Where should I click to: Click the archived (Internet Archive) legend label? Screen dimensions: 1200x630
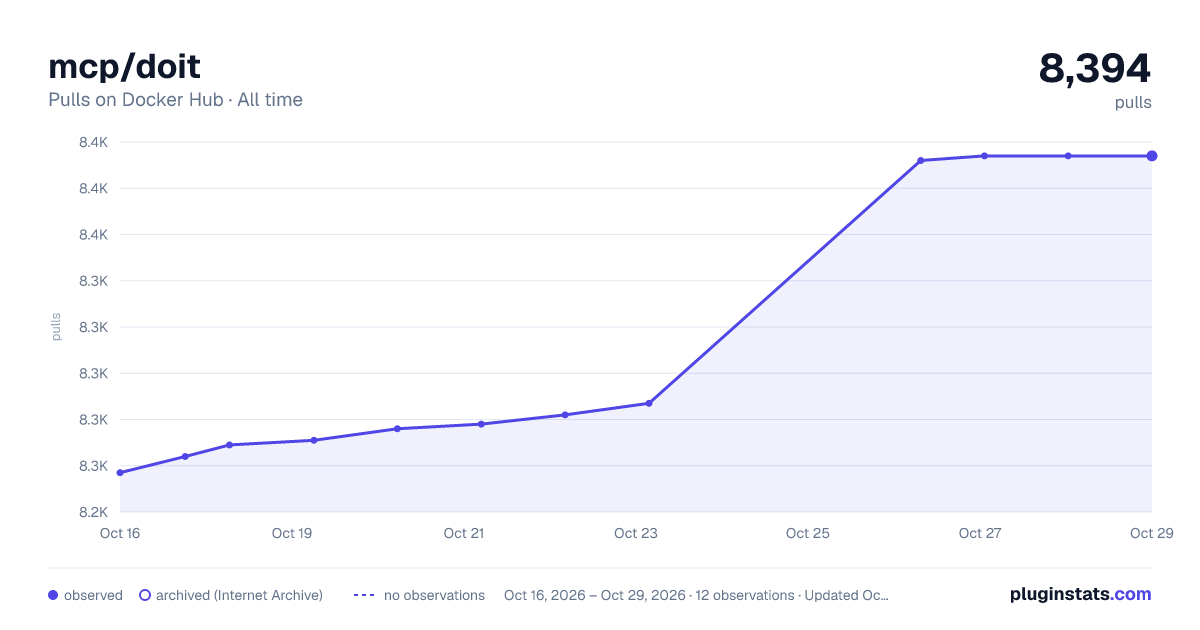point(239,595)
